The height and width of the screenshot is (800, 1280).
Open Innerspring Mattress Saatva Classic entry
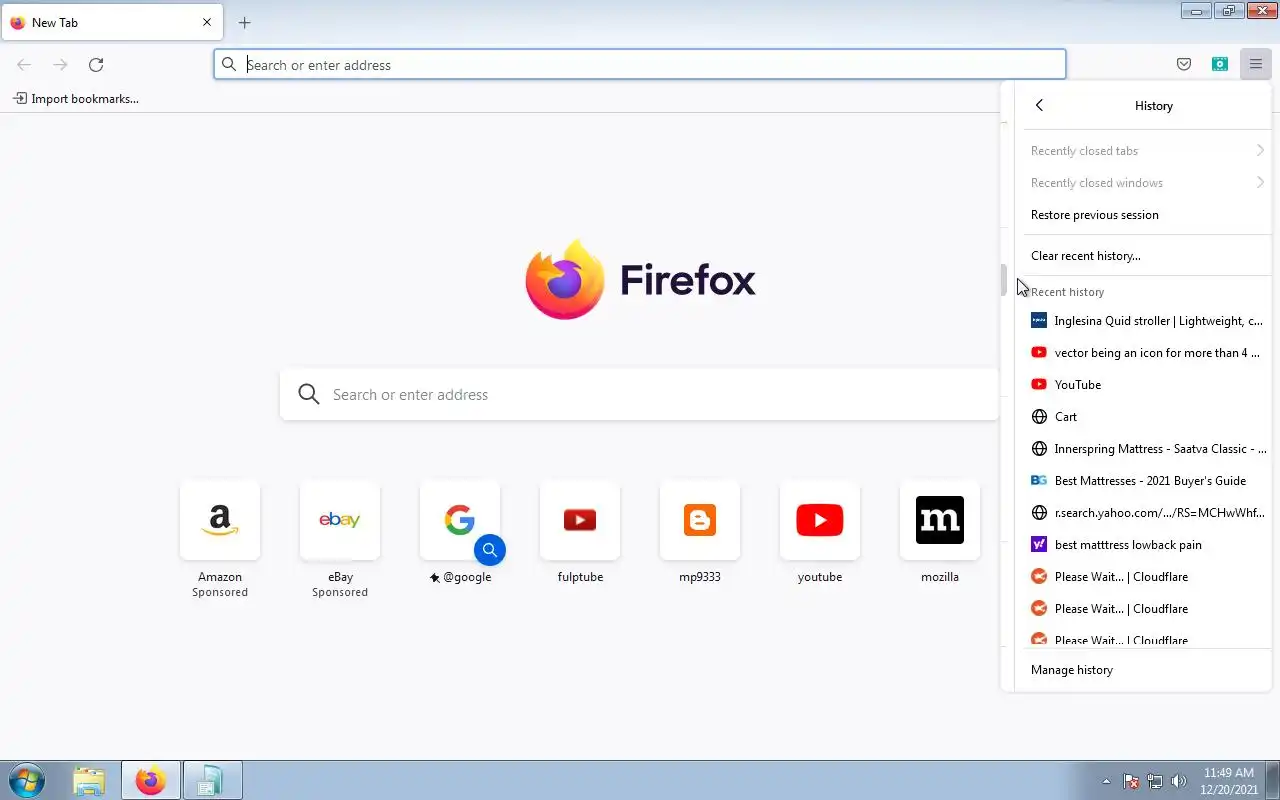coord(1146,449)
